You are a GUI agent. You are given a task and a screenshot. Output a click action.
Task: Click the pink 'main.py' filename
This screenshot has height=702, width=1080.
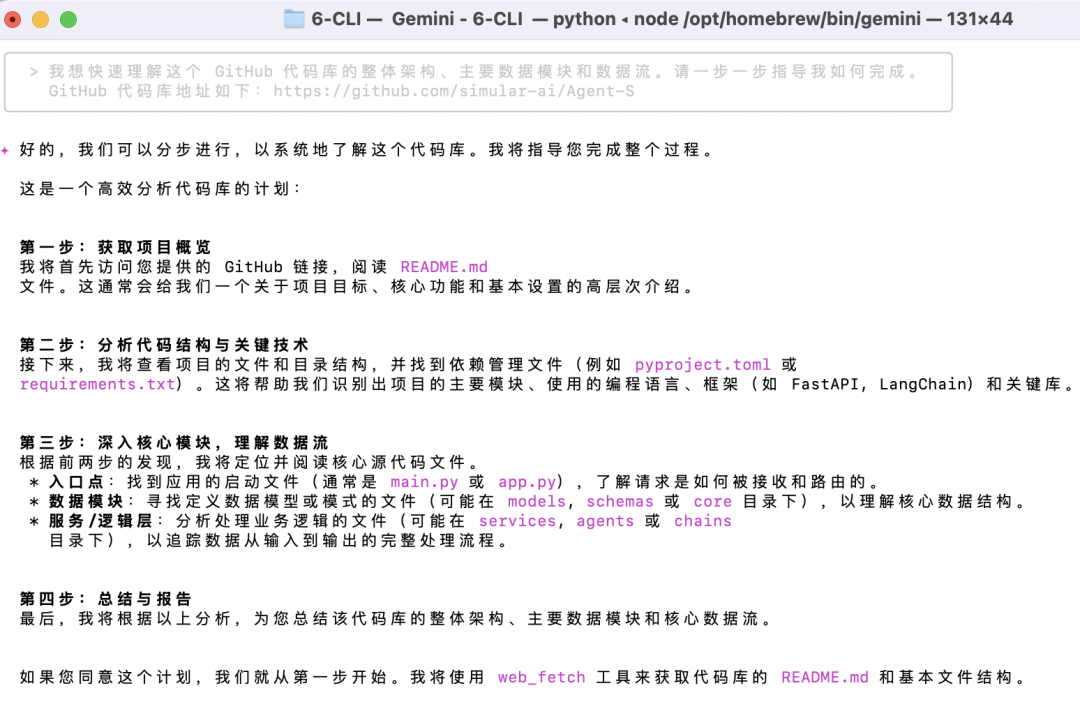point(424,482)
